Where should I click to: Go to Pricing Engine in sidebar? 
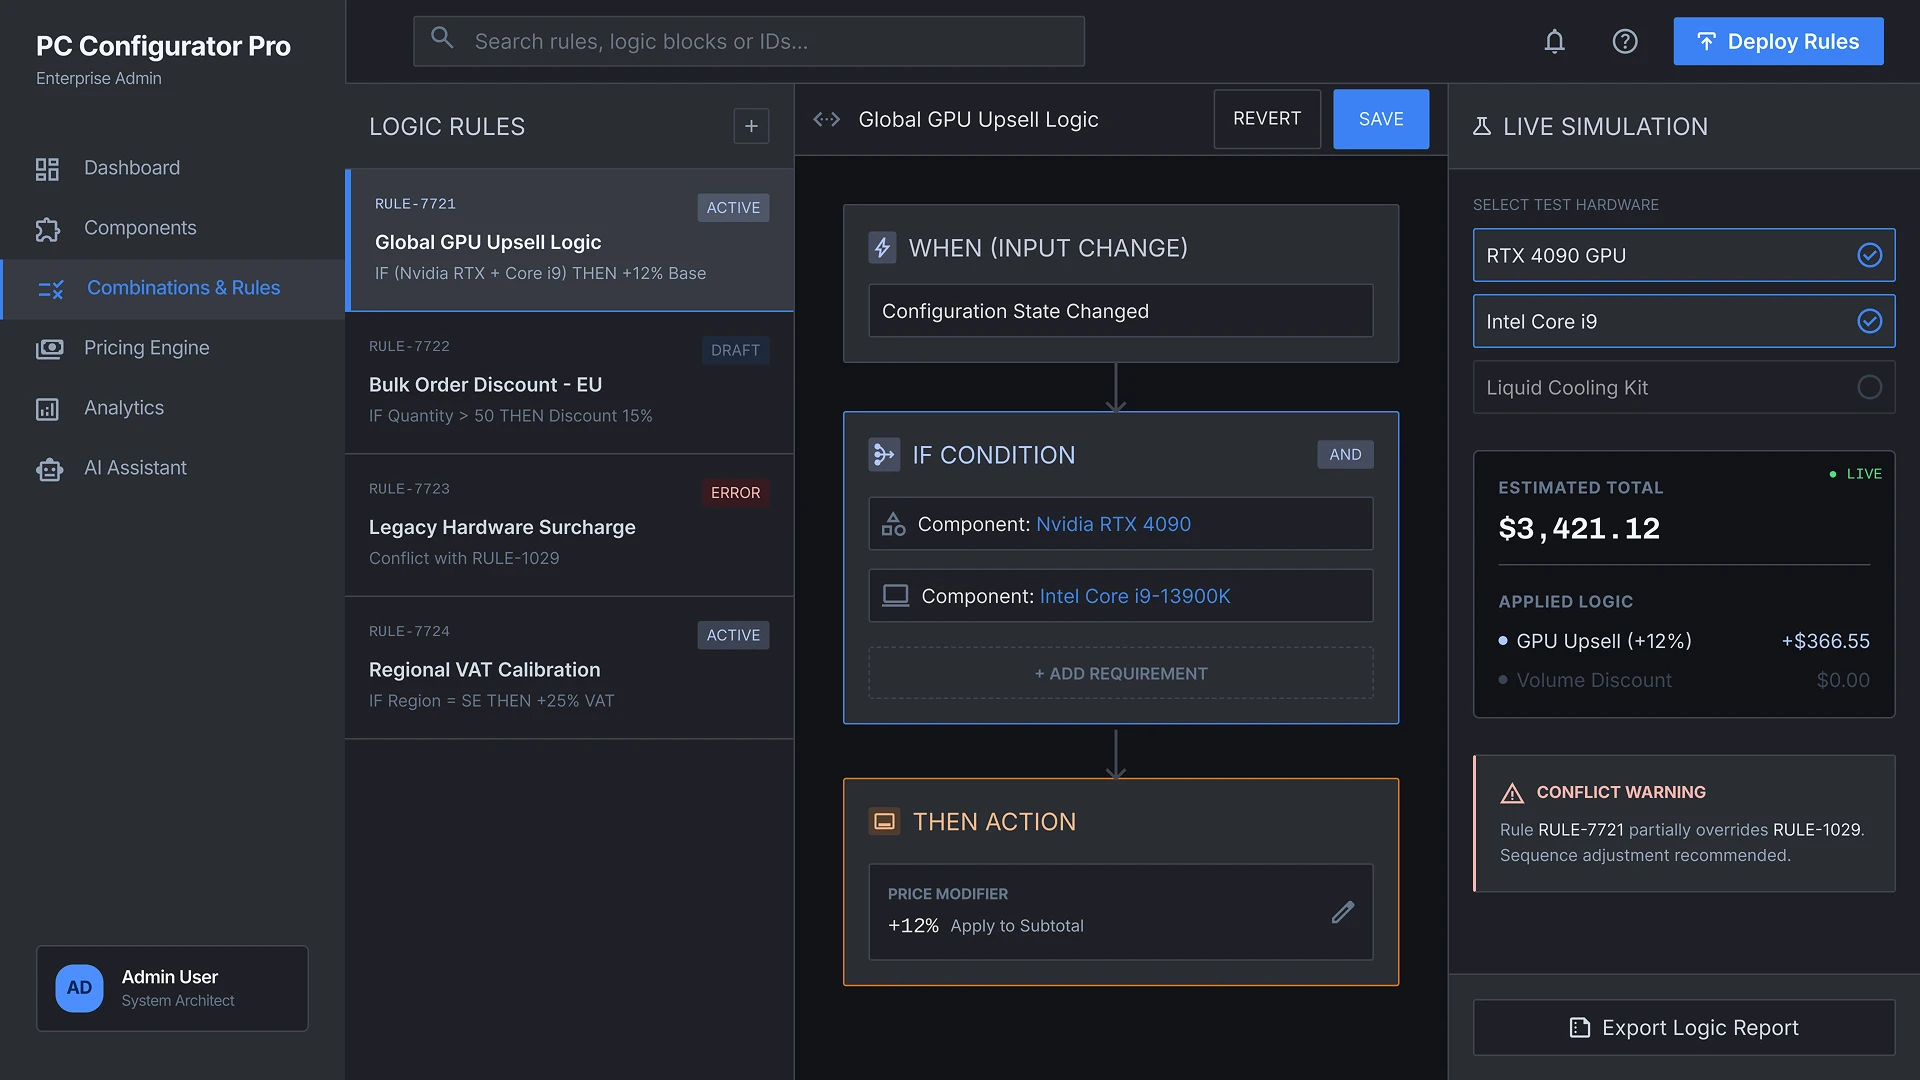pos(146,347)
